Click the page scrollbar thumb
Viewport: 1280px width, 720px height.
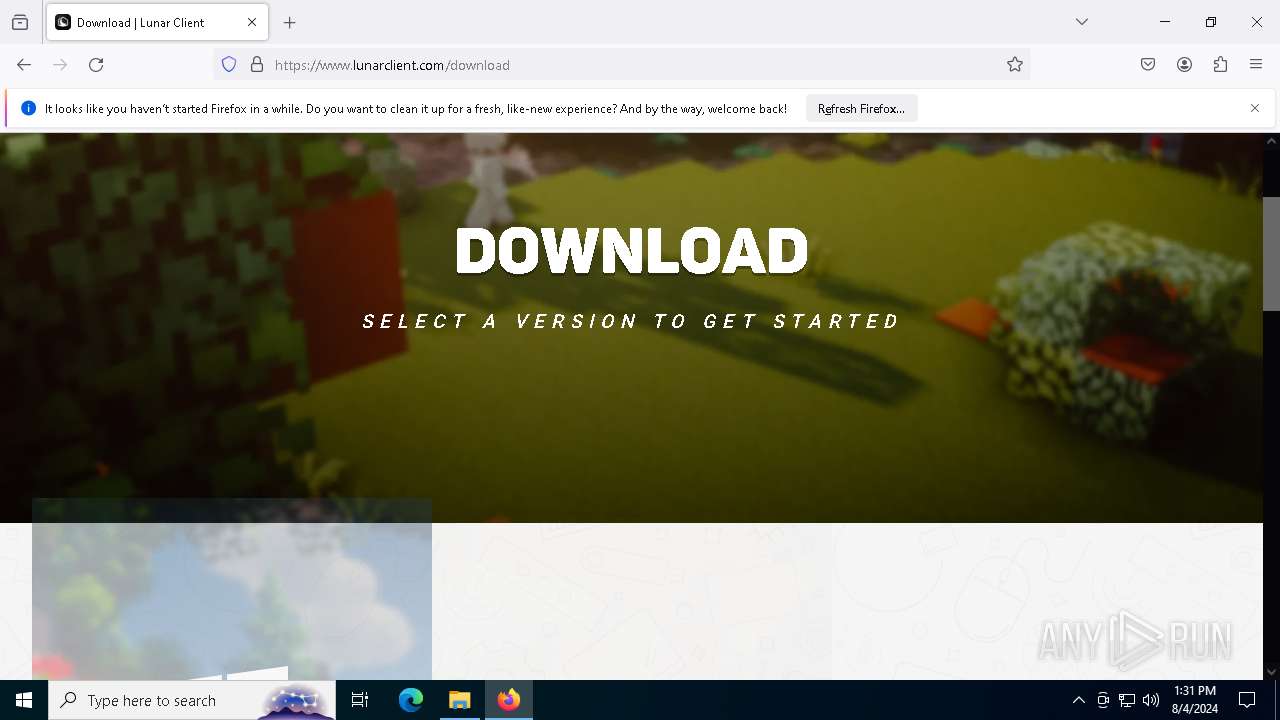[x=1271, y=254]
